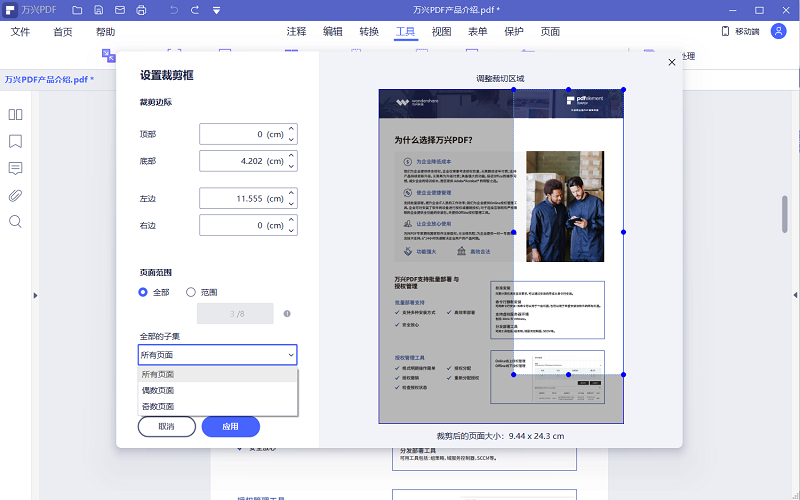Increase the 右边 margin with up arrow

[x=291, y=220]
